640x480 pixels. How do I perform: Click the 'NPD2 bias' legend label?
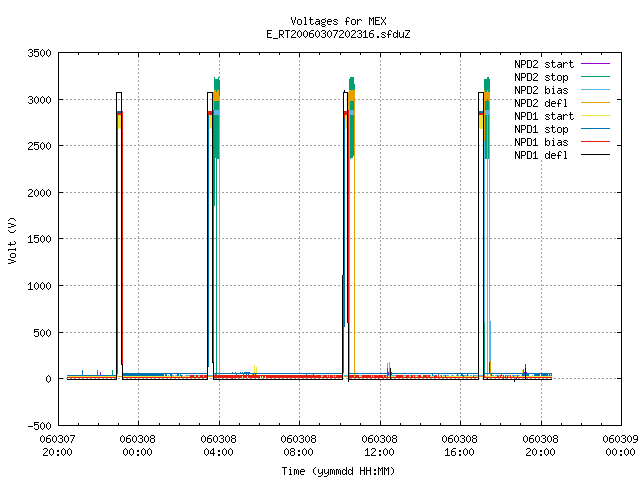541,90
